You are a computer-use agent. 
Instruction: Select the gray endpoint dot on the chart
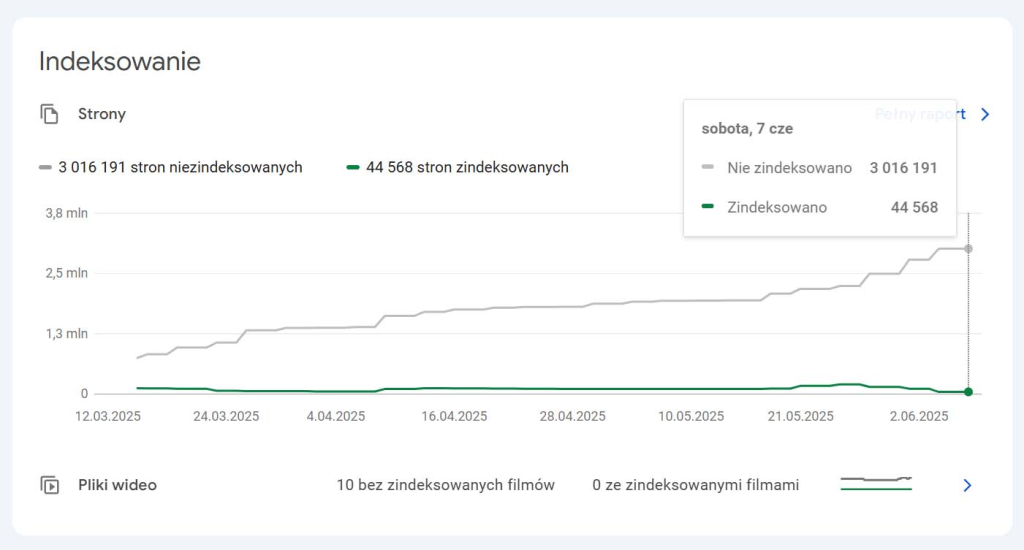coord(968,248)
